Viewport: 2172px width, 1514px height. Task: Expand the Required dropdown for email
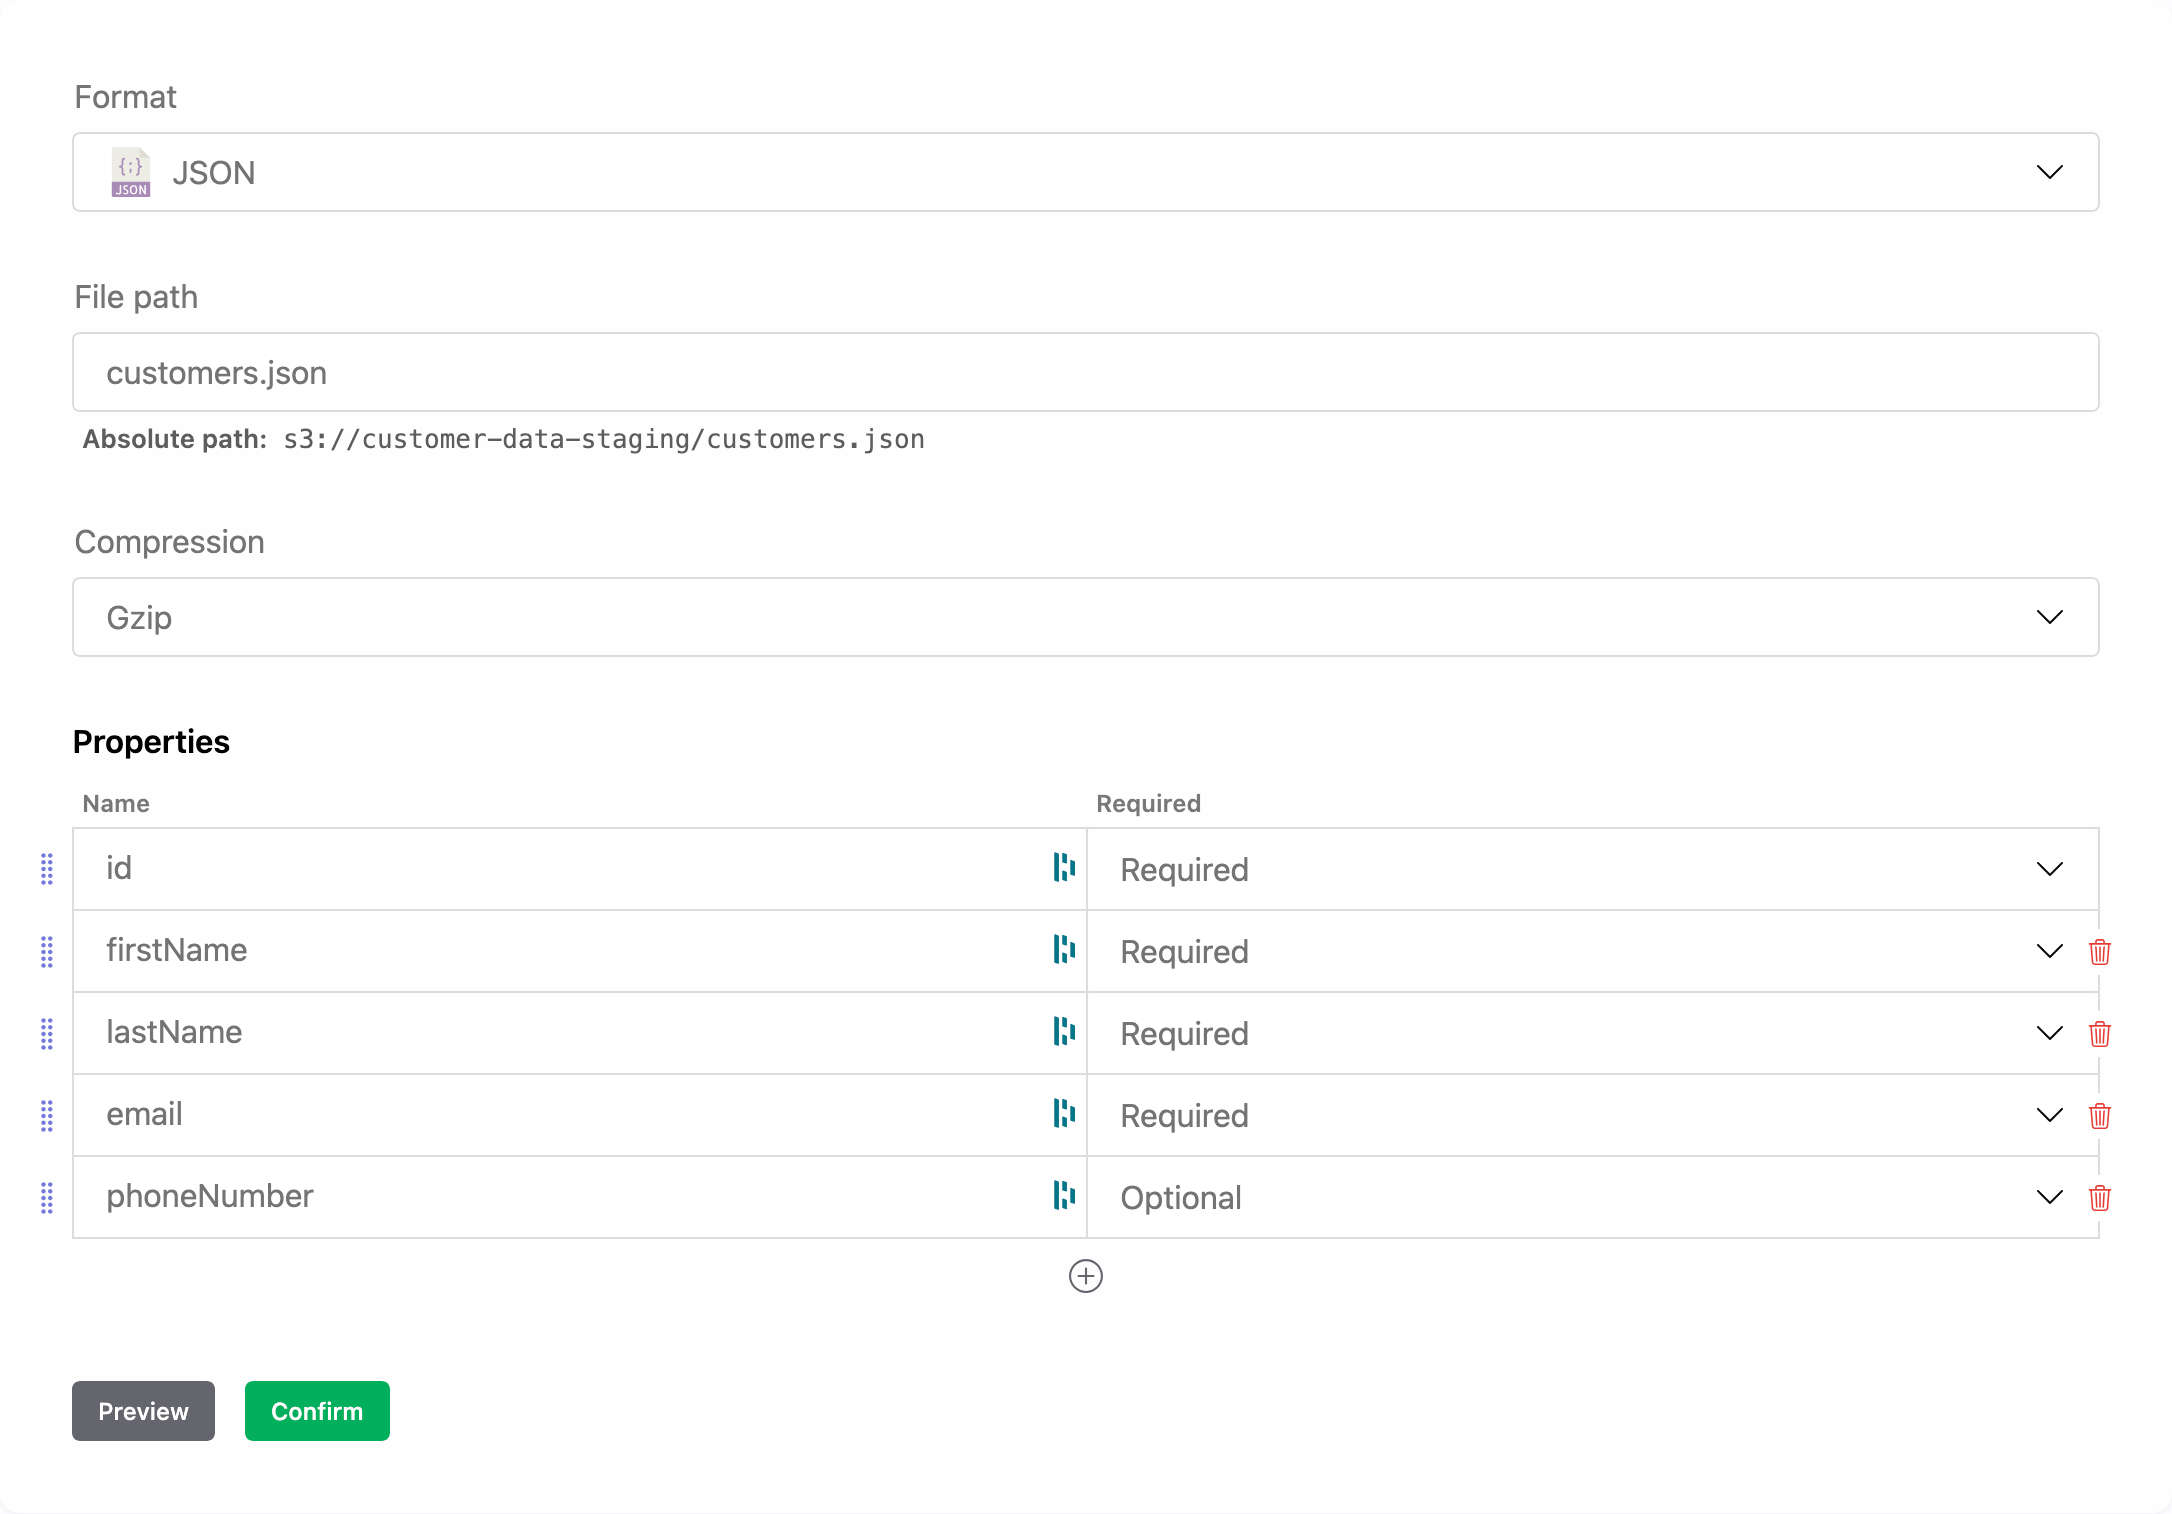pos(2049,1115)
